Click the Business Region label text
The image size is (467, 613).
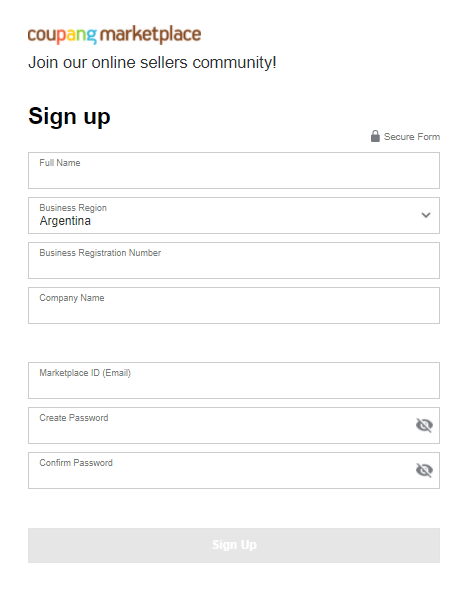[x=73, y=208]
